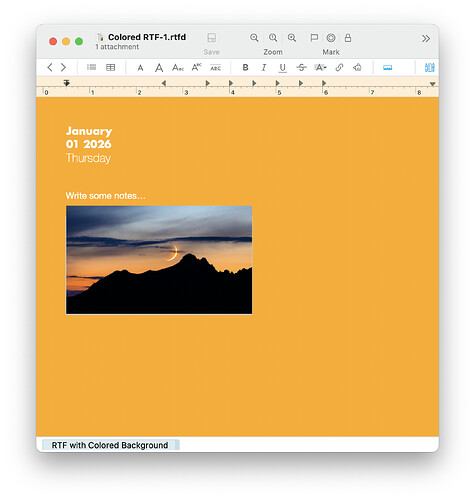Open the Mark label circle icon

point(331,38)
